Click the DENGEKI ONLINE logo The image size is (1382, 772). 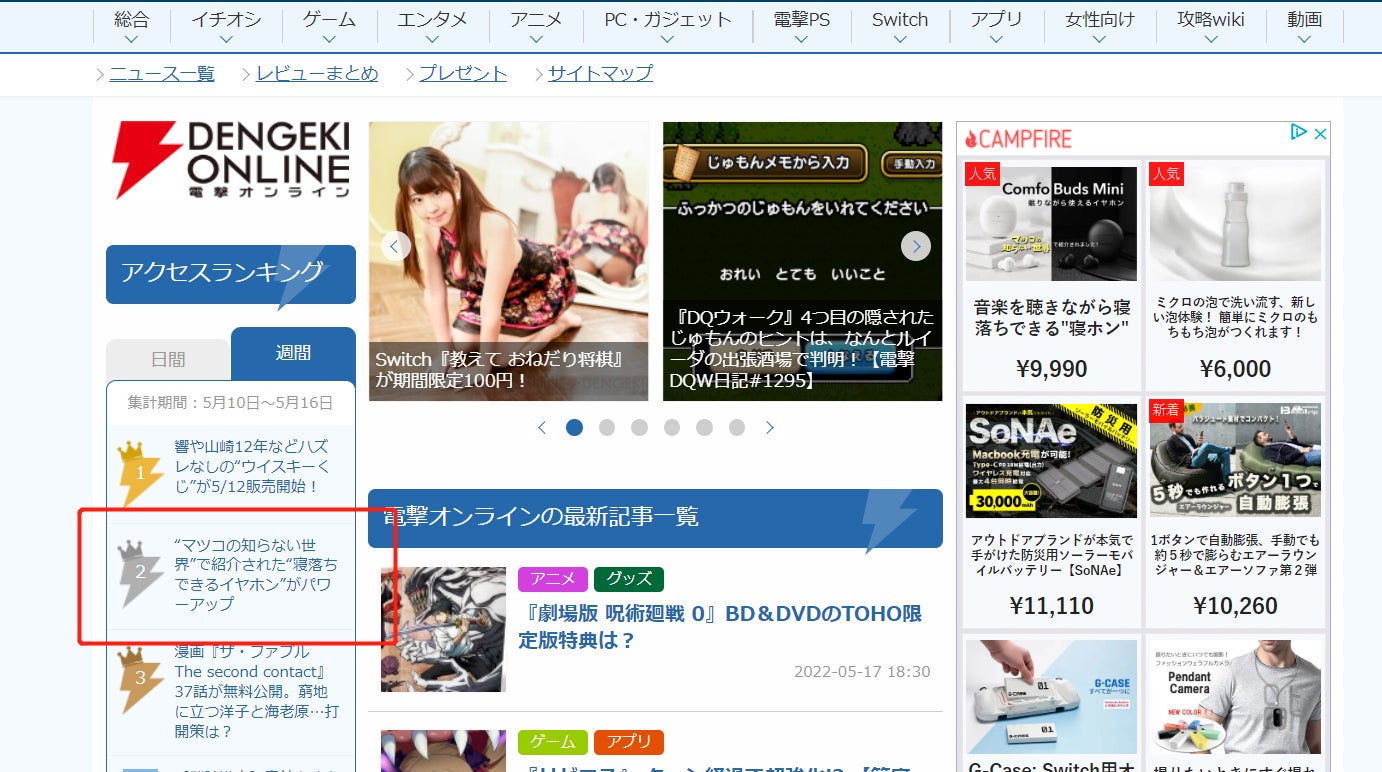(x=231, y=160)
